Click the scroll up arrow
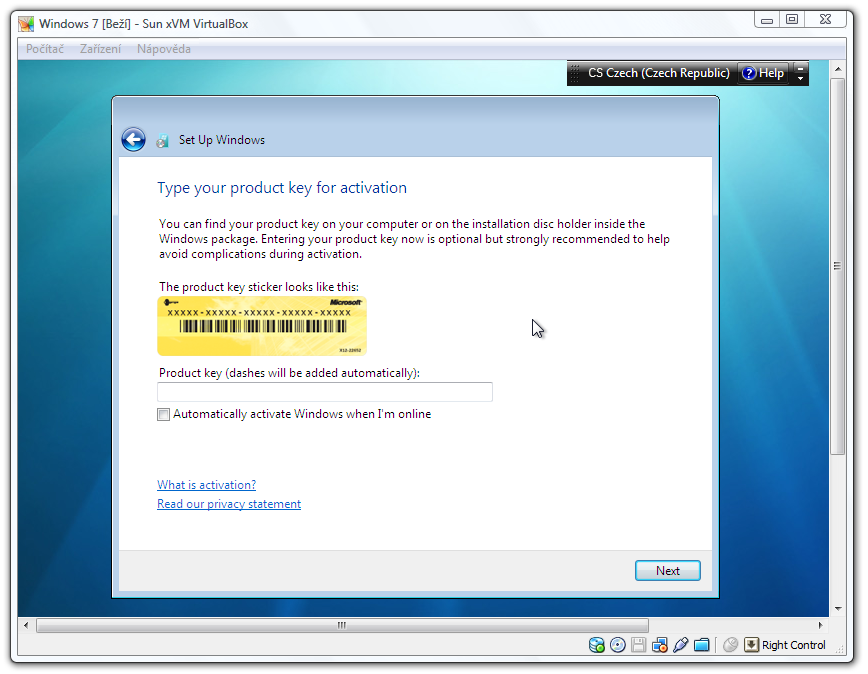The image size is (868, 674). tap(838, 69)
